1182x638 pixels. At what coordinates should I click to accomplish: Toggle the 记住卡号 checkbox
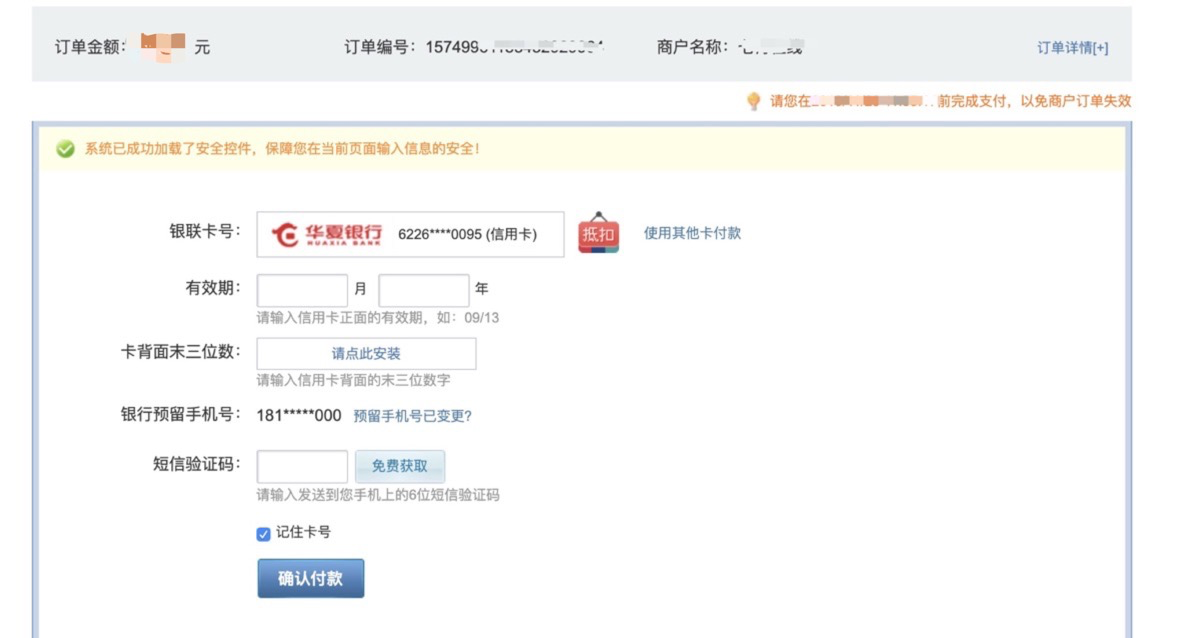pos(263,534)
